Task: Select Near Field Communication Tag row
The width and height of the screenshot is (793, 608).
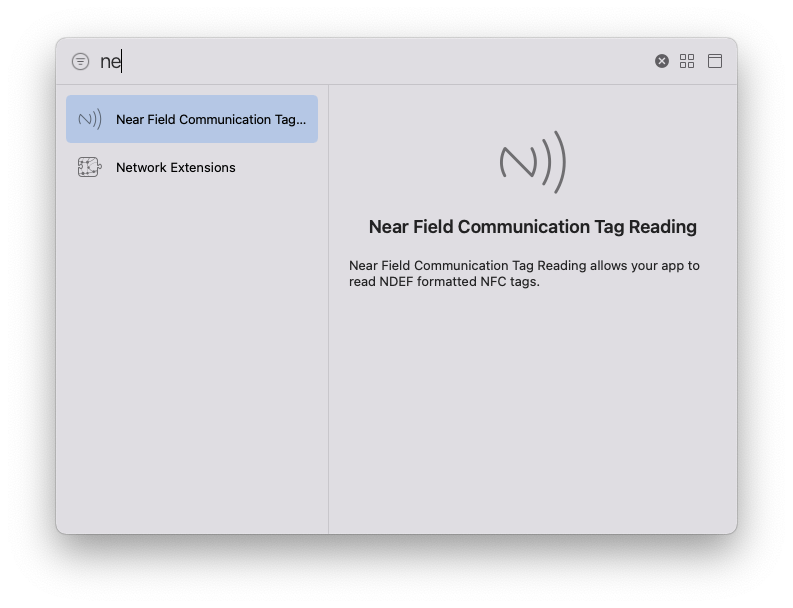Action: click(192, 119)
